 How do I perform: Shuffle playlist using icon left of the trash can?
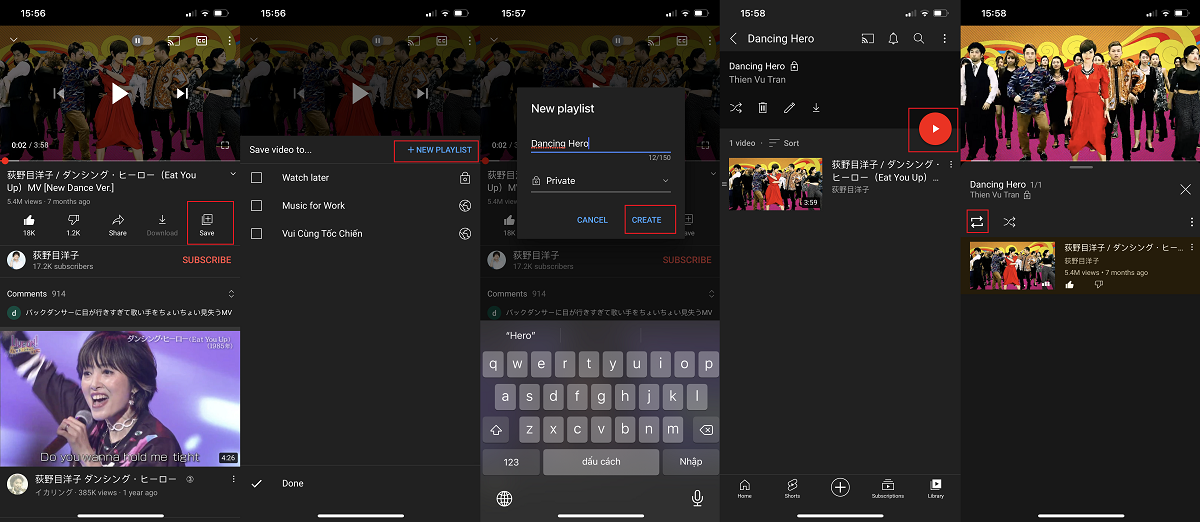coord(736,107)
